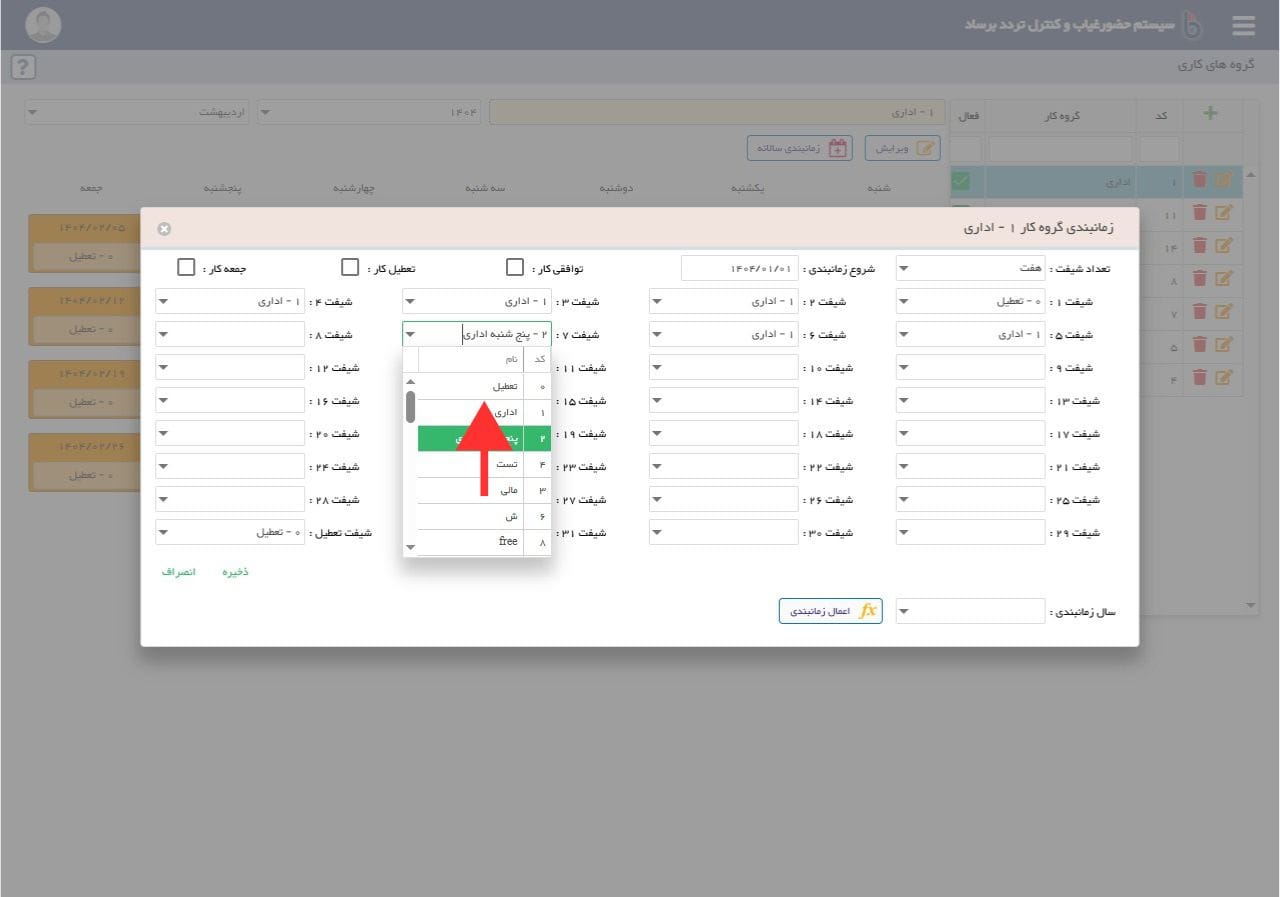Open the سال زمانبندی dropdown
The width and height of the screenshot is (1280, 897).
pos(904,612)
